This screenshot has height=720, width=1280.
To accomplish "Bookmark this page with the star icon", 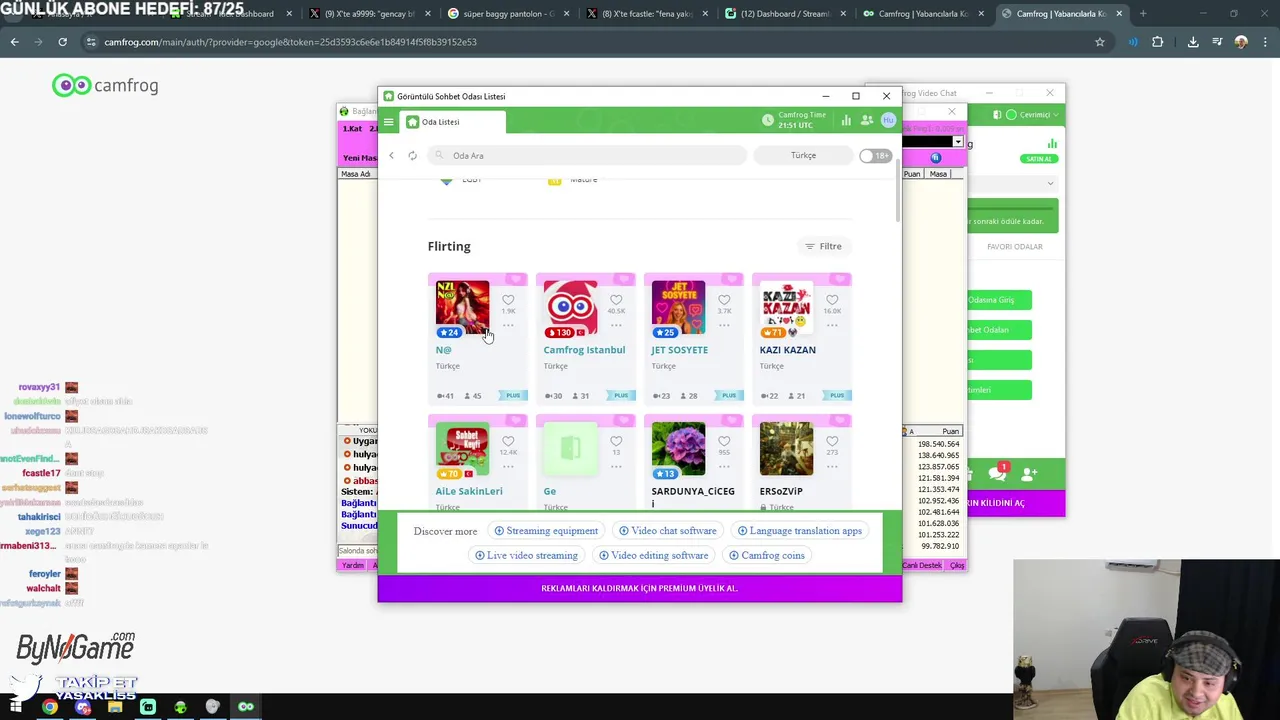I will (1100, 42).
